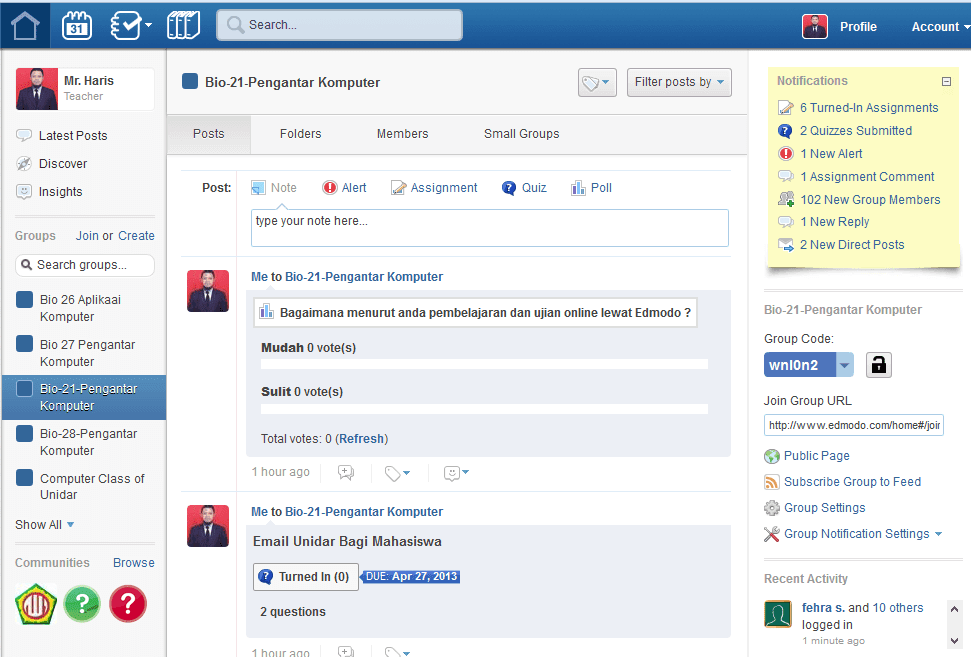Open the calendar planner icon

point(77,25)
